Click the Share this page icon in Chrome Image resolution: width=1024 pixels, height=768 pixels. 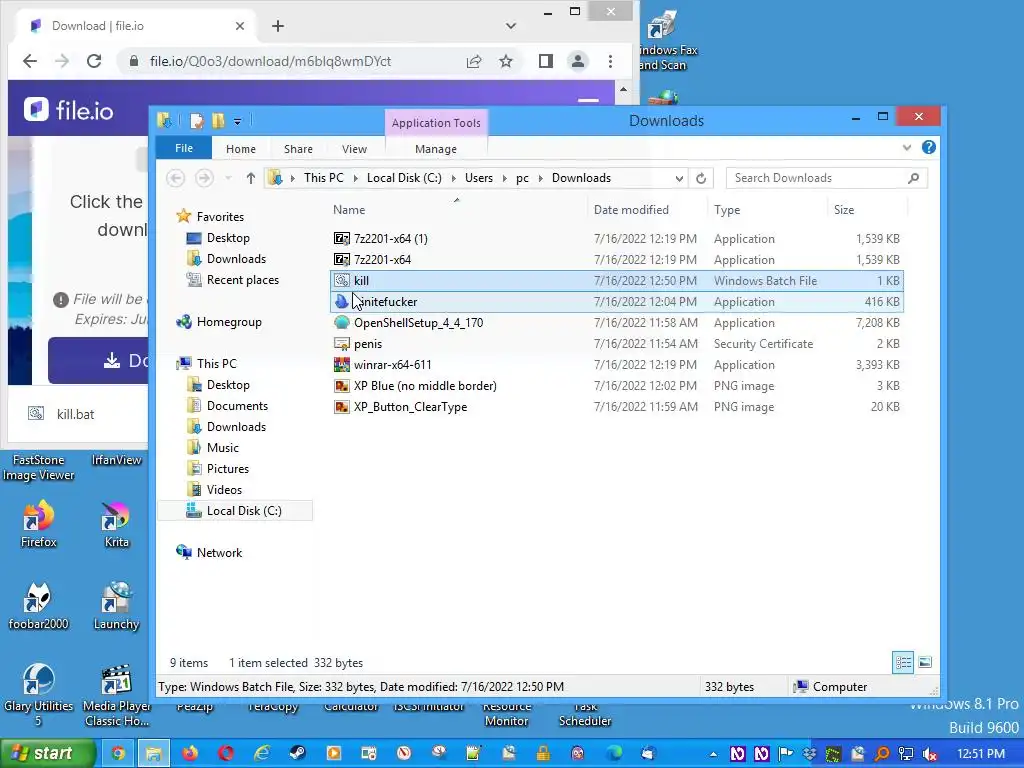click(x=473, y=61)
